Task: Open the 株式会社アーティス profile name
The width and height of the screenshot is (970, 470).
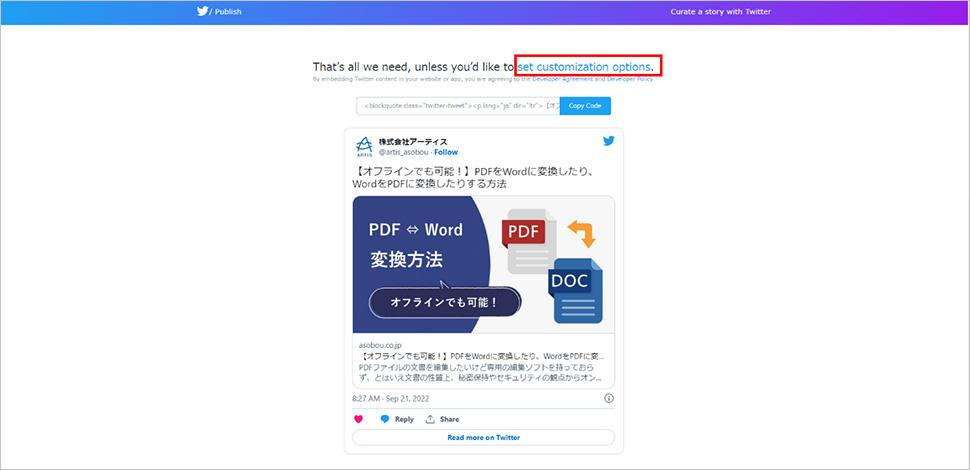Action: click(x=413, y=142)
